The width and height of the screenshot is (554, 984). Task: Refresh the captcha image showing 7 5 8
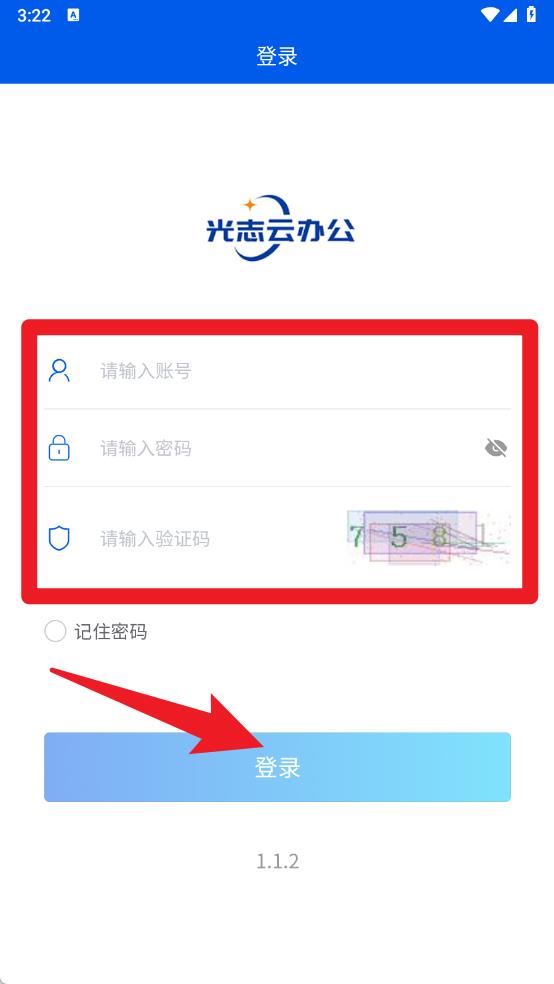pos(429,538)
